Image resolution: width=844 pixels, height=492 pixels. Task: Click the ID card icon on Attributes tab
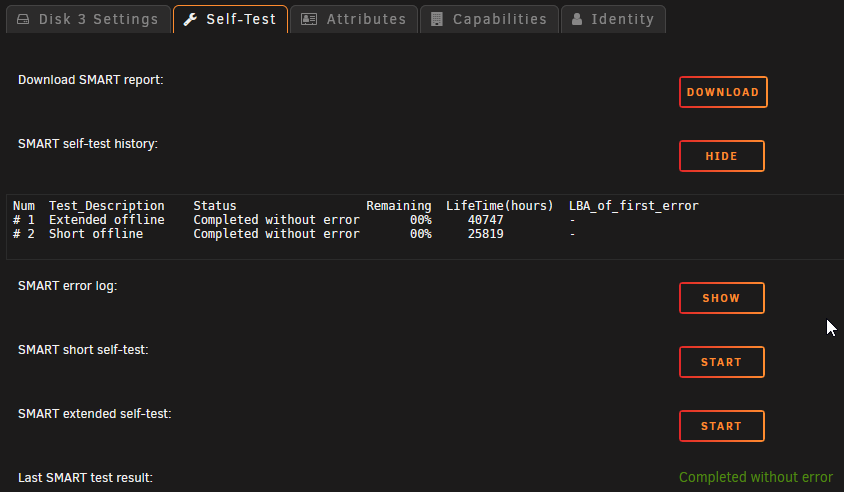pyautogui.click(x=309, y=19)
